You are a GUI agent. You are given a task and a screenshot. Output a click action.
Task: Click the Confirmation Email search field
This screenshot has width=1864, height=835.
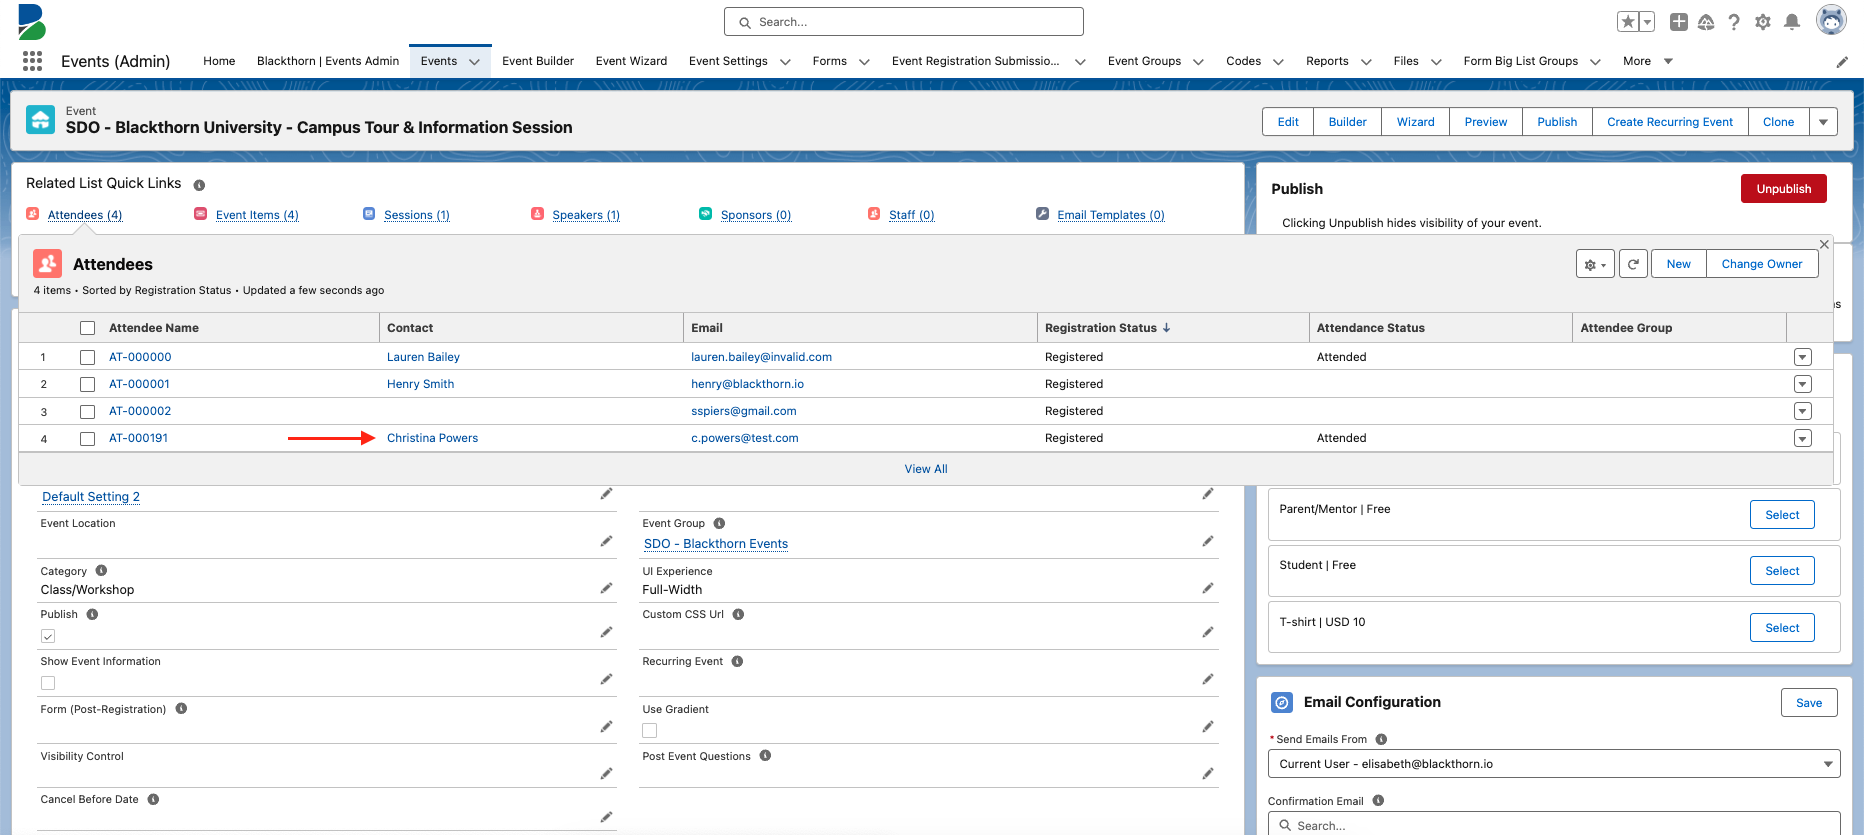[x=1554, y=824]
